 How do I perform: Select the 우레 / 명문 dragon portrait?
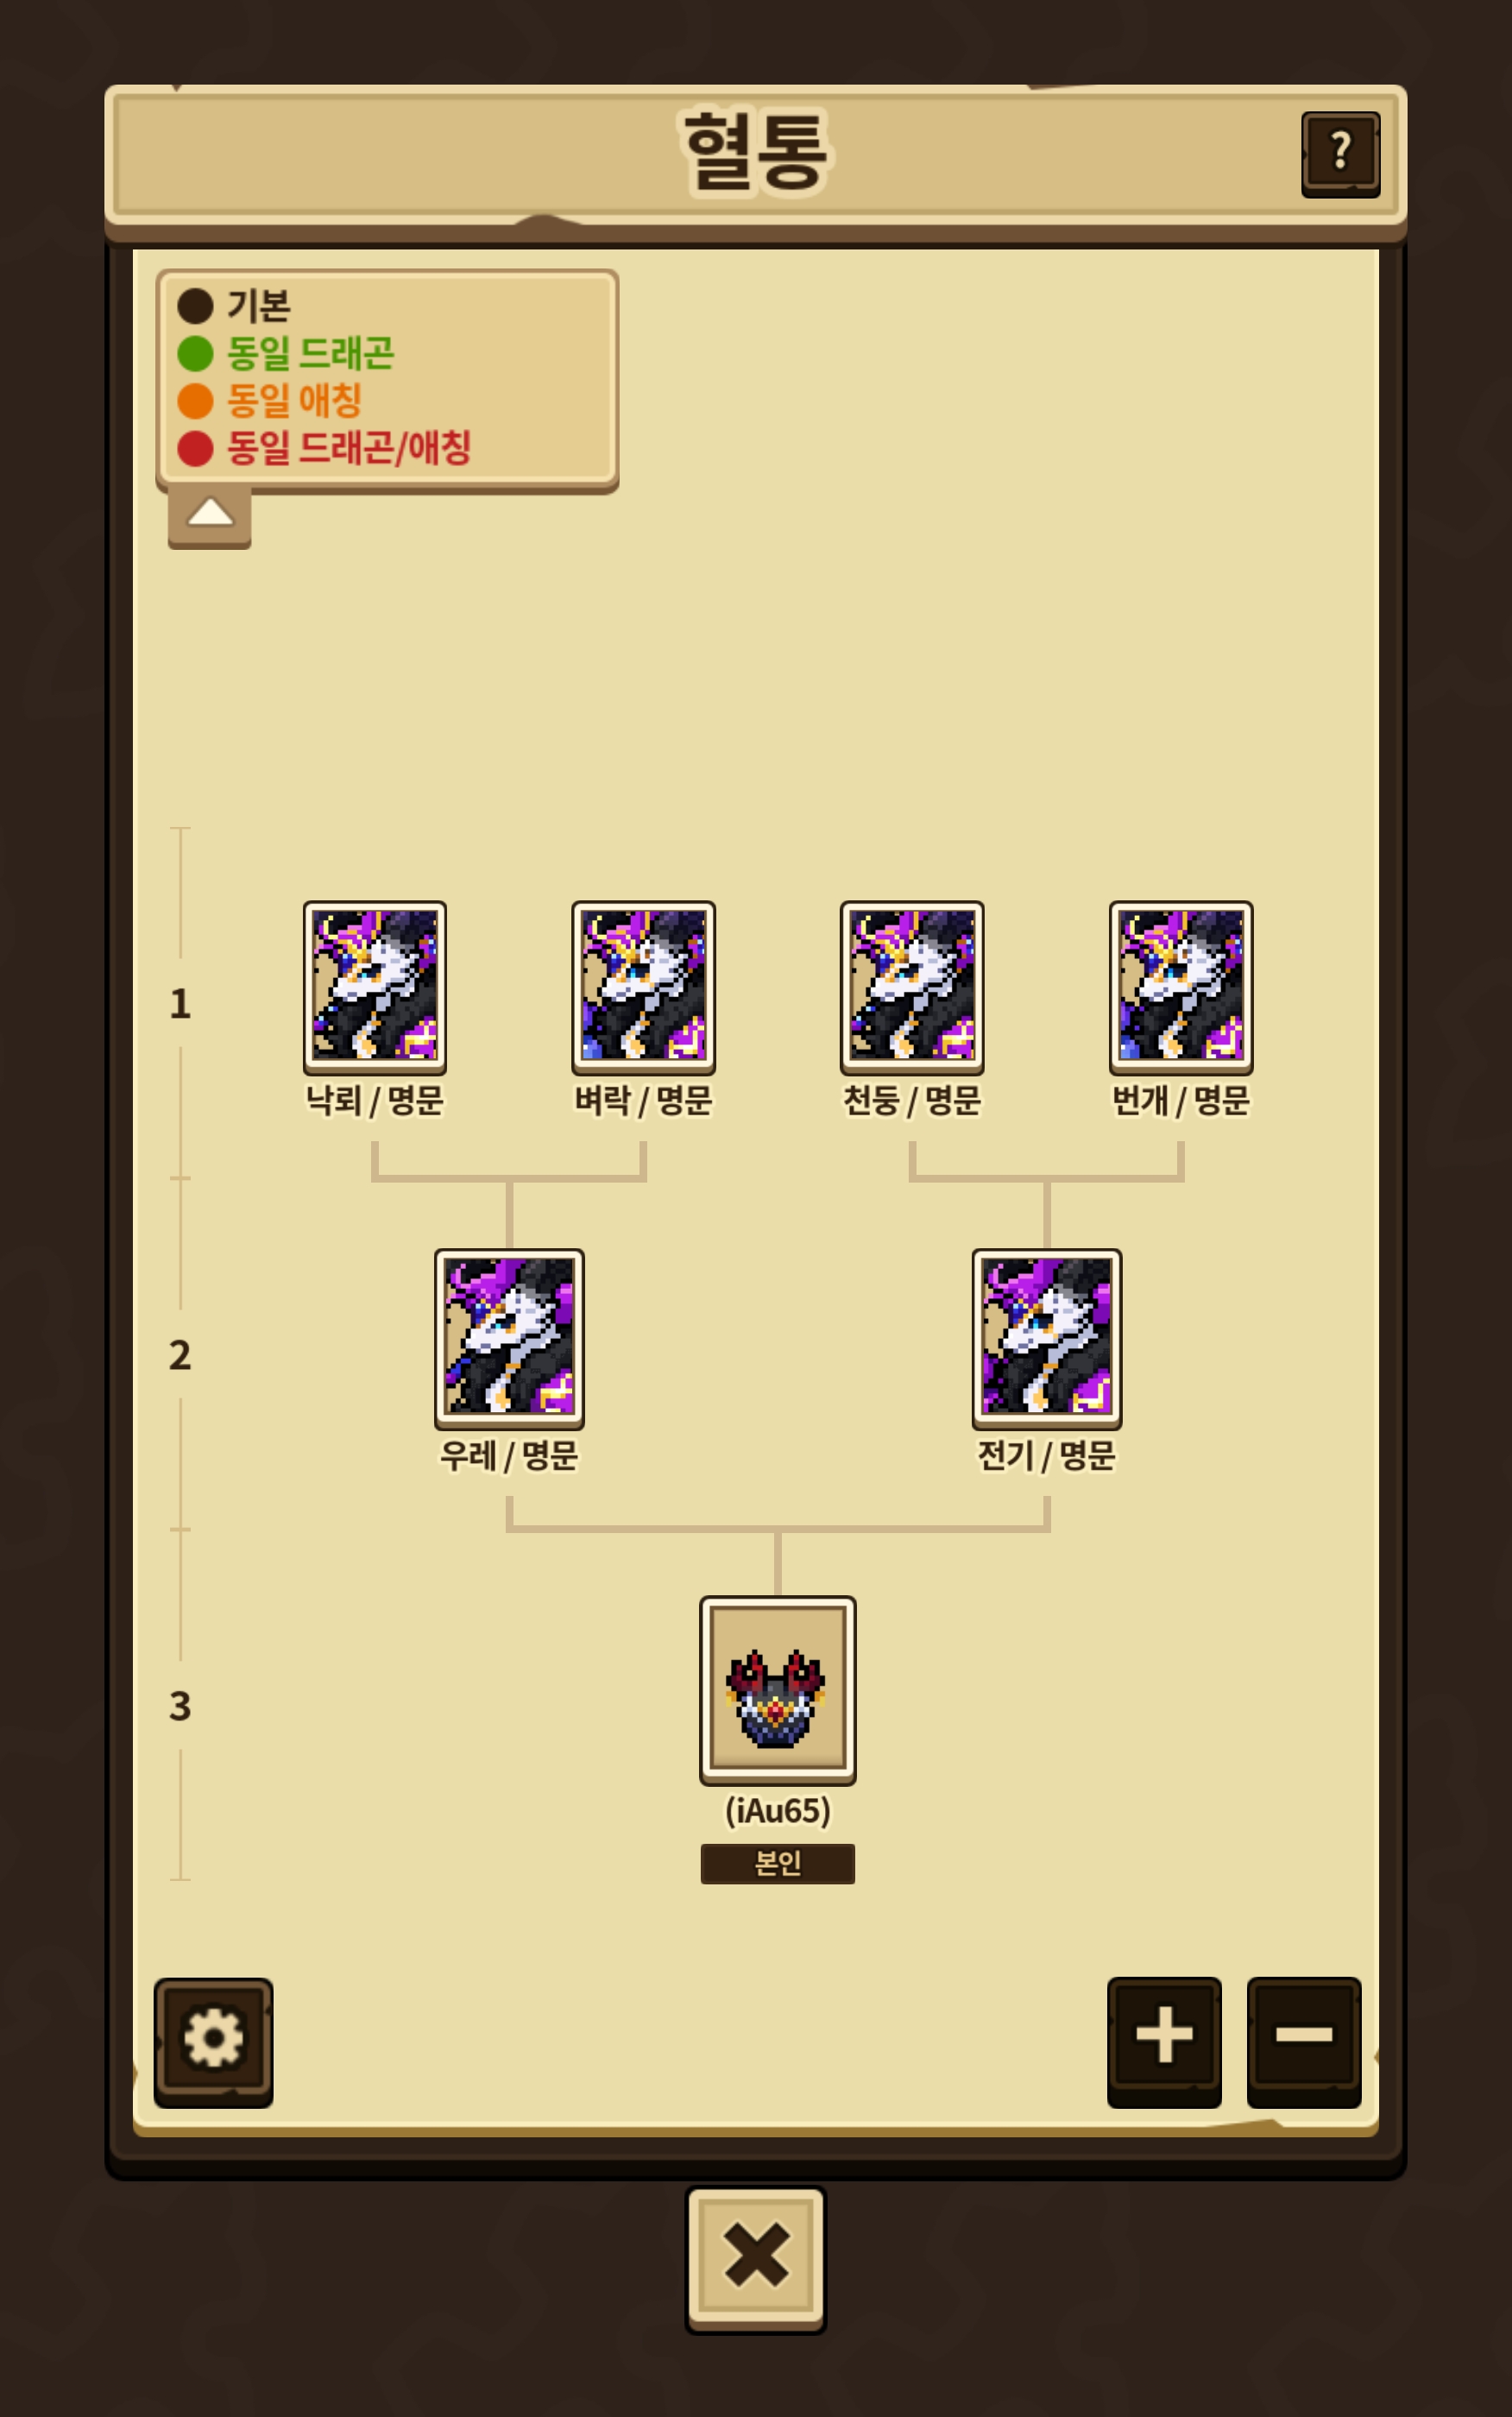click(x=509, y=1338)
